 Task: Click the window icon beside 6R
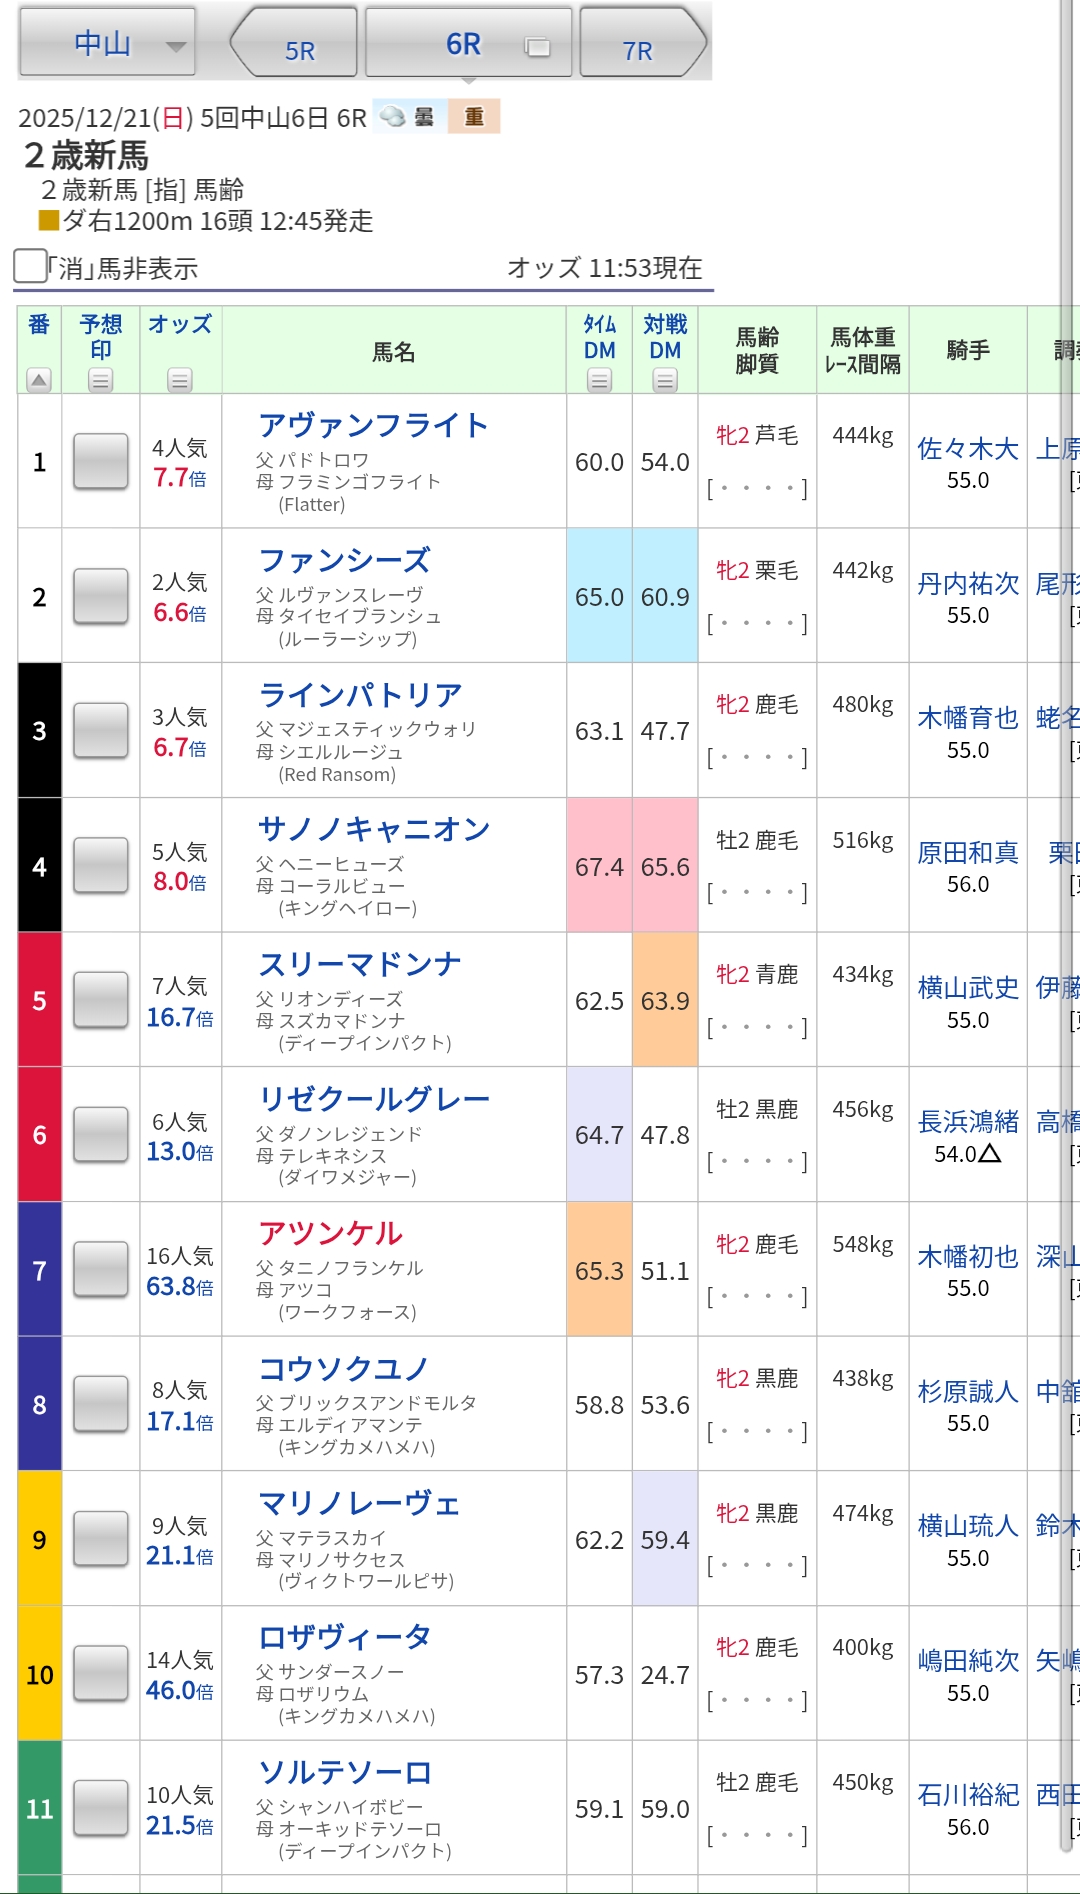(x=538, y=47)
